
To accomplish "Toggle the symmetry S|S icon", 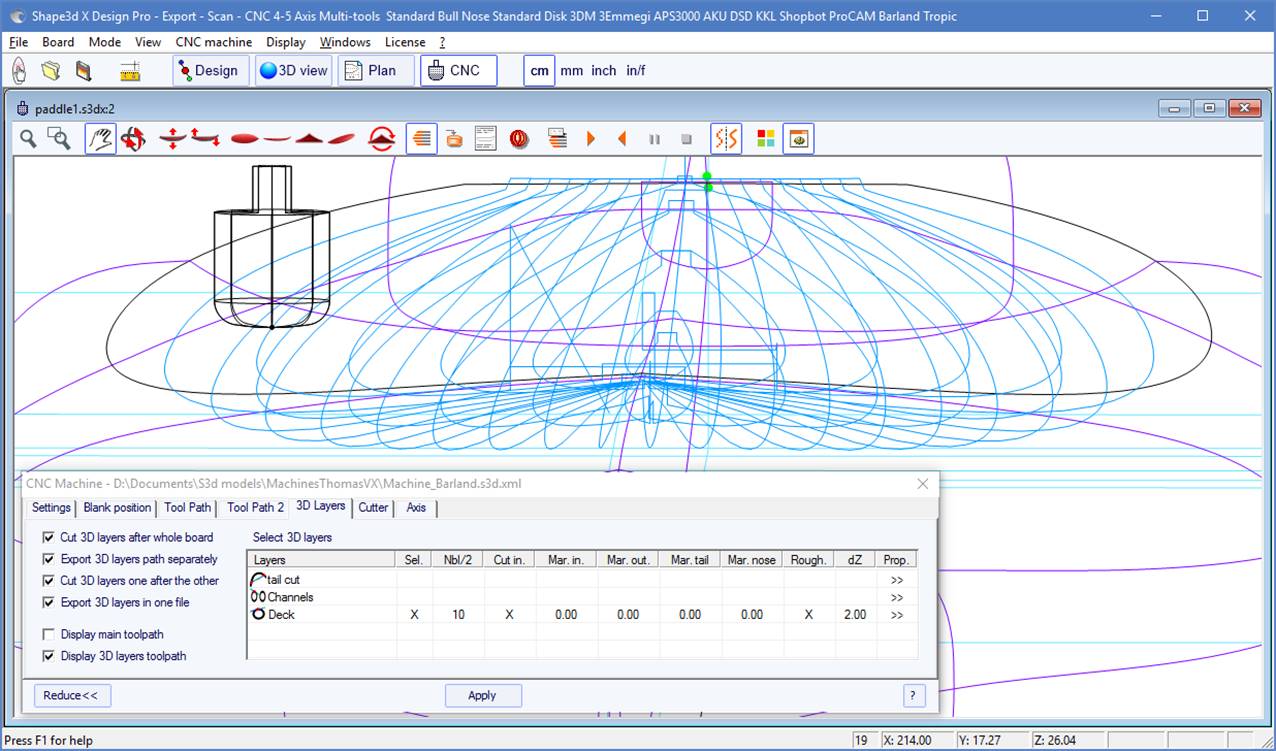I will click(x=726, y=139).
